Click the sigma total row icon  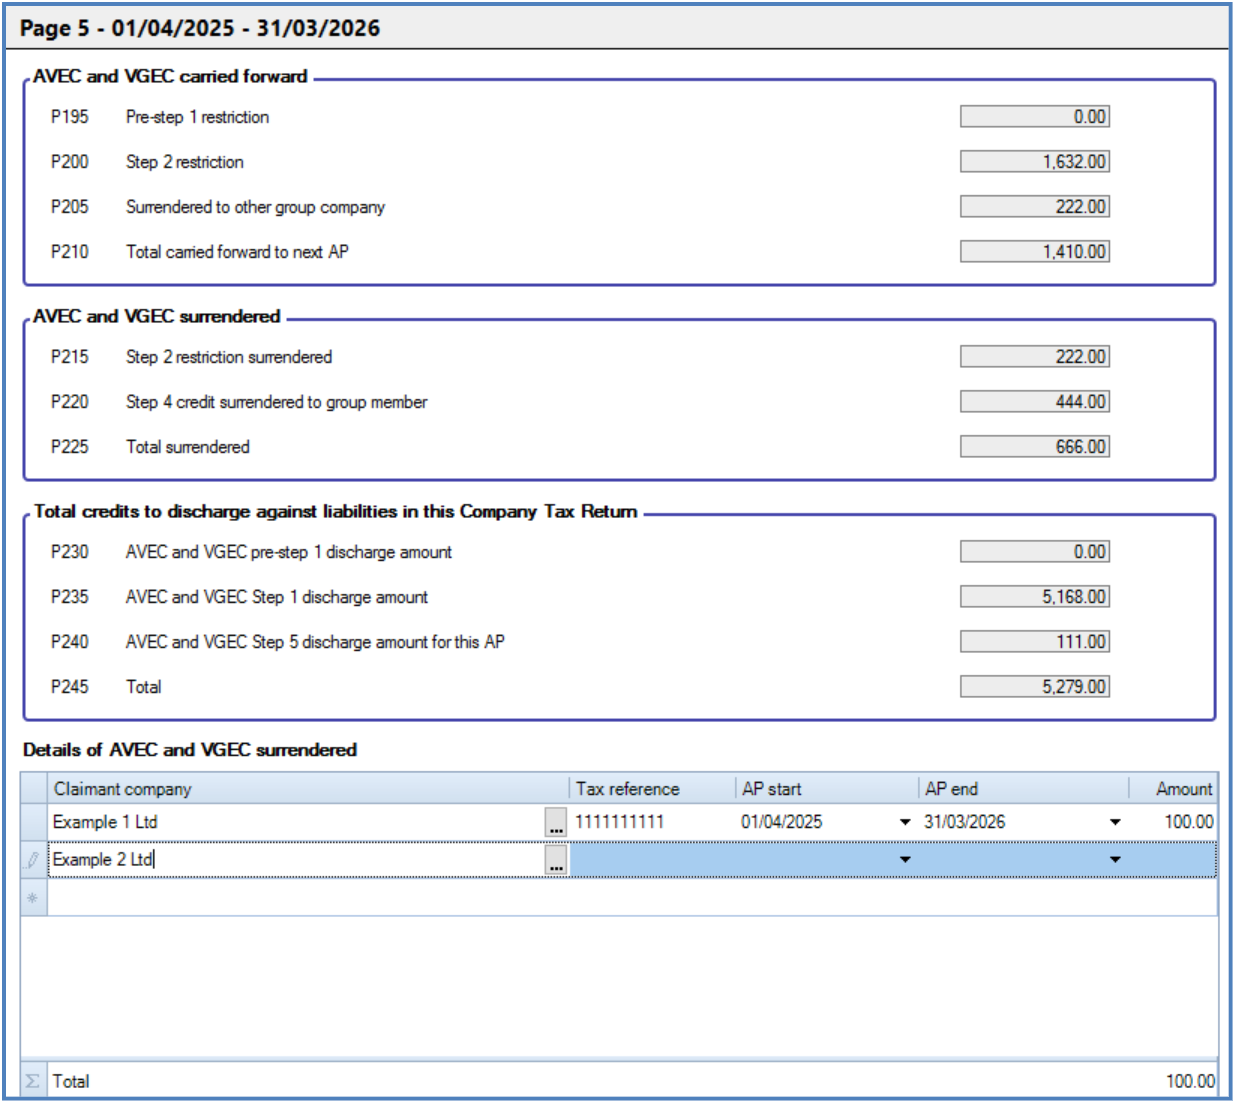tap(33, 1081)
